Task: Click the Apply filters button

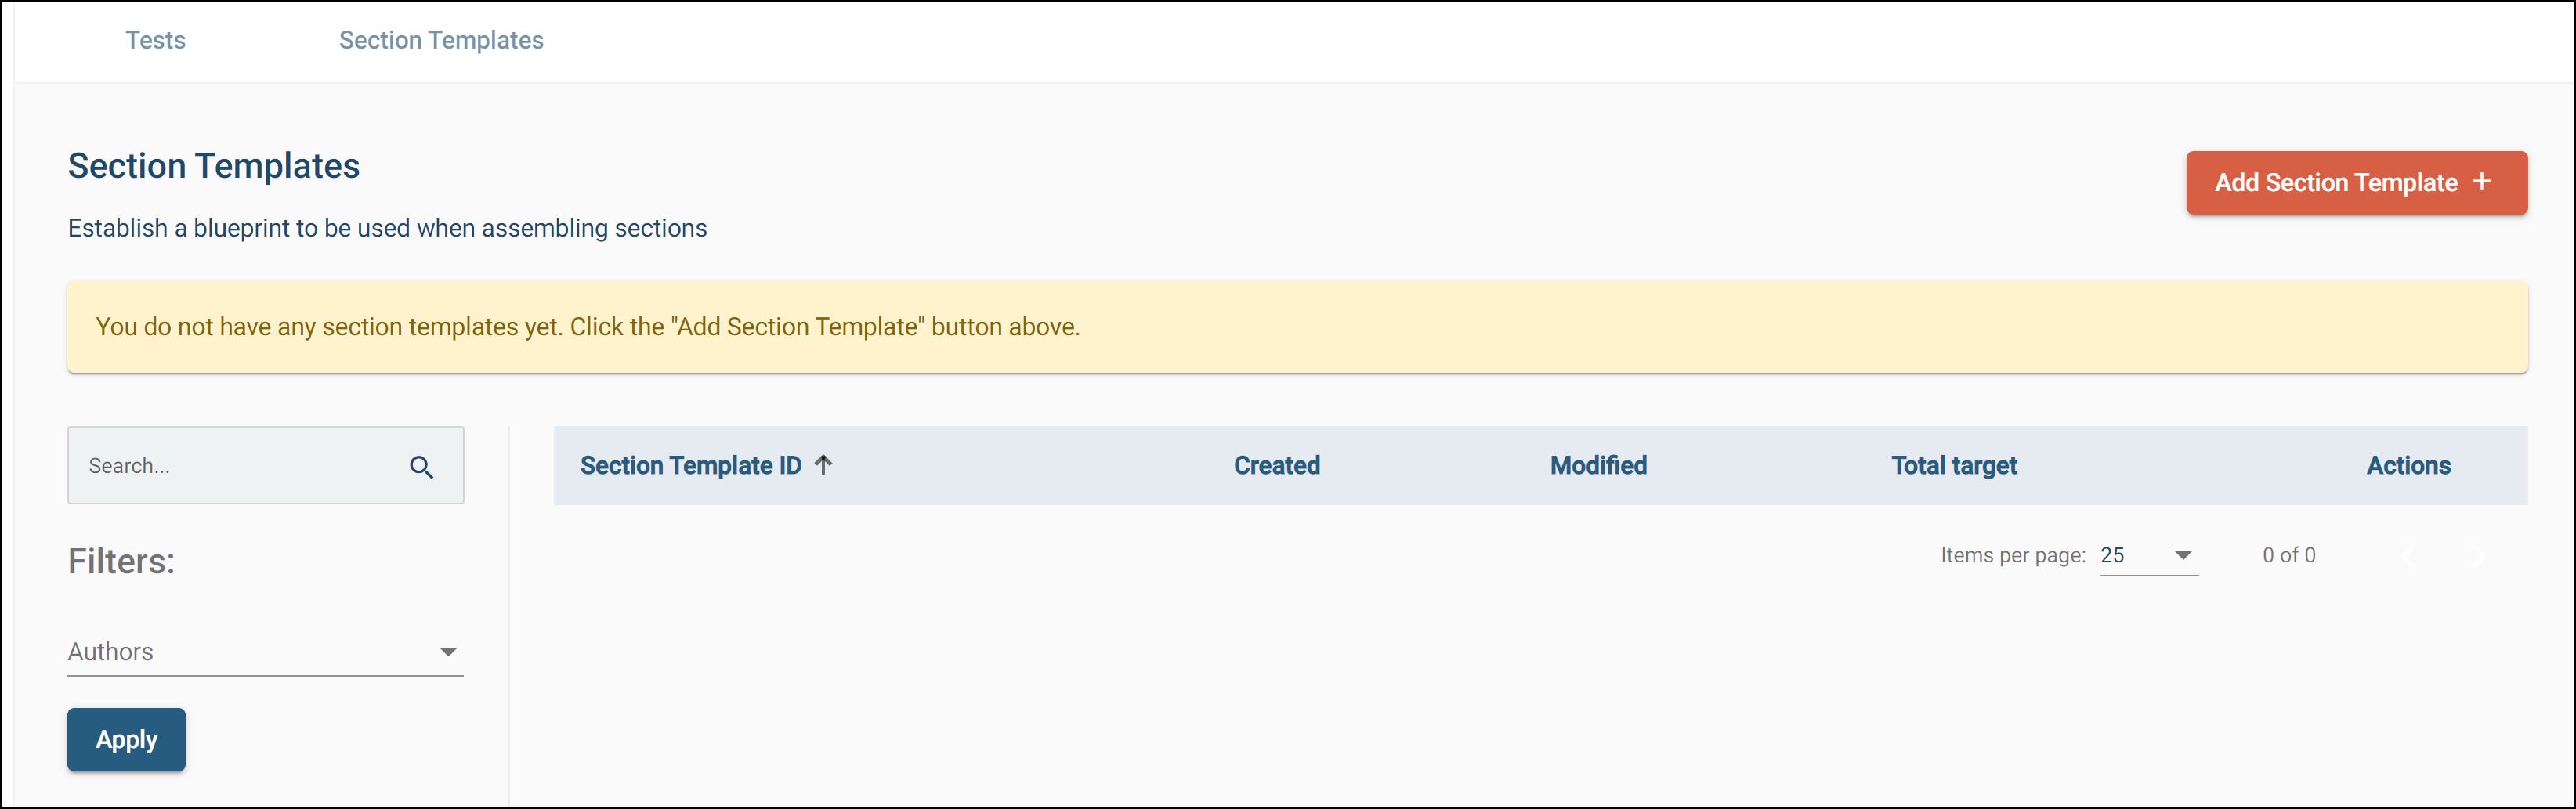Action: (x=126, y=739)
